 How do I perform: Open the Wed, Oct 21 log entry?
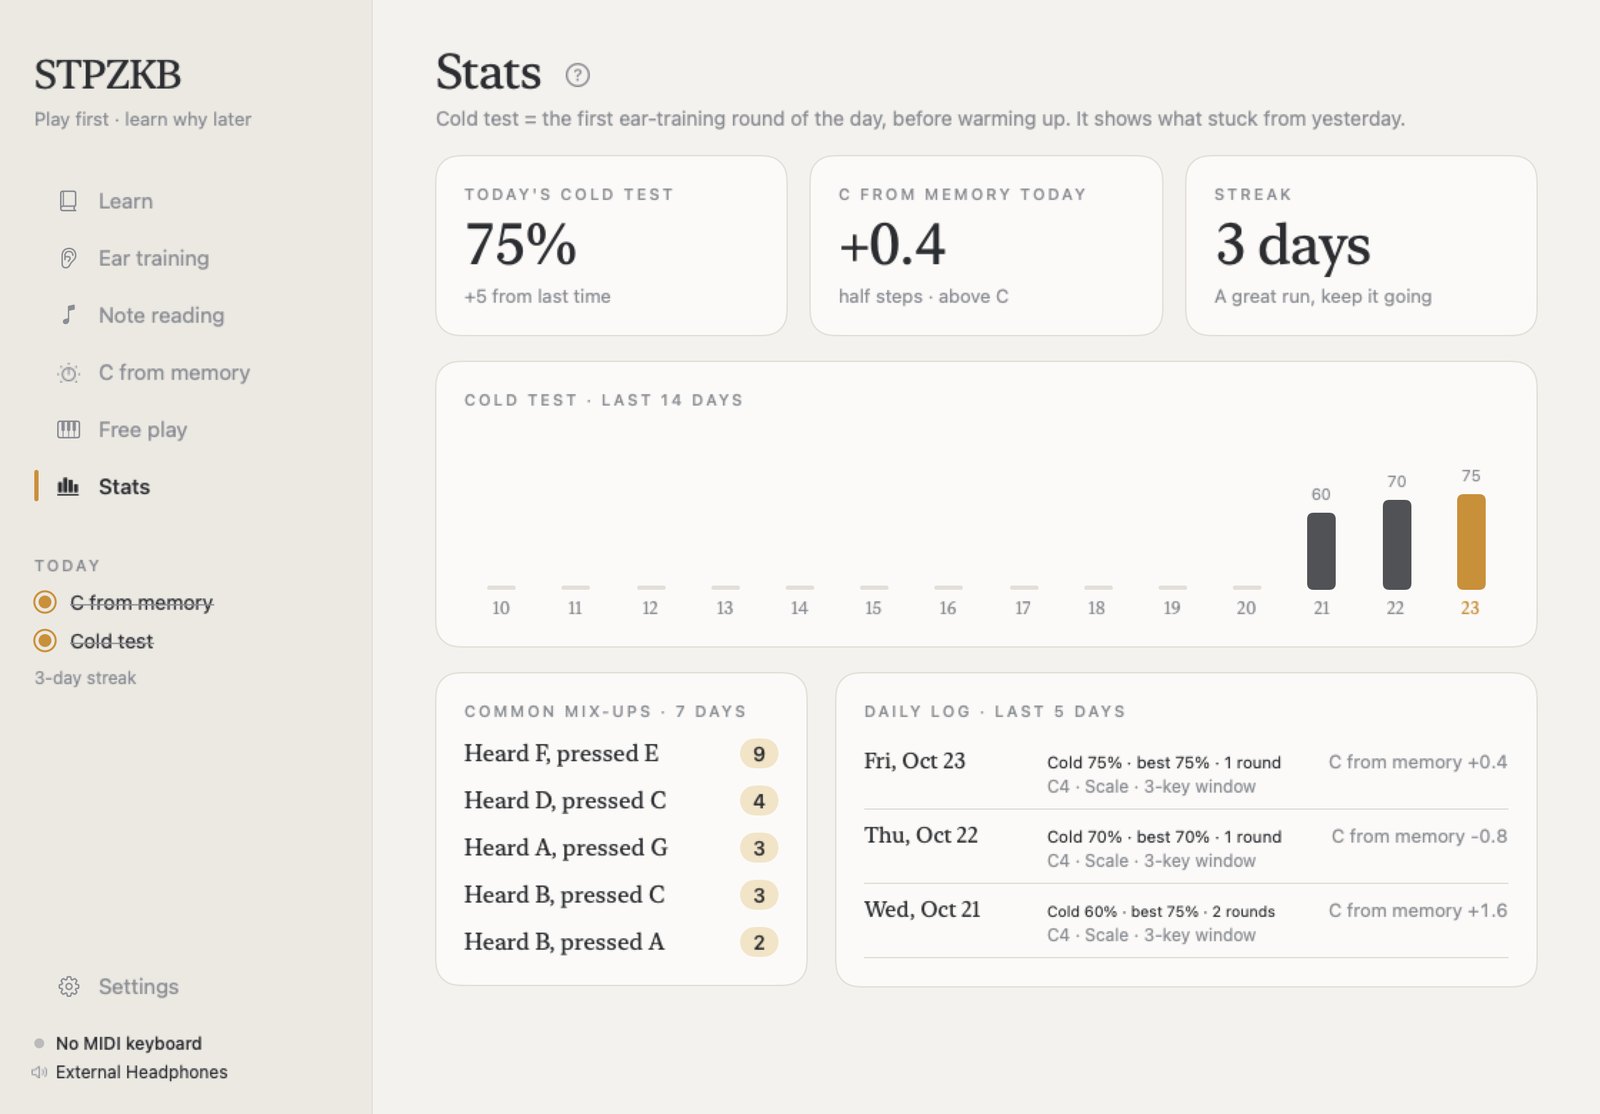[1186, 921]
